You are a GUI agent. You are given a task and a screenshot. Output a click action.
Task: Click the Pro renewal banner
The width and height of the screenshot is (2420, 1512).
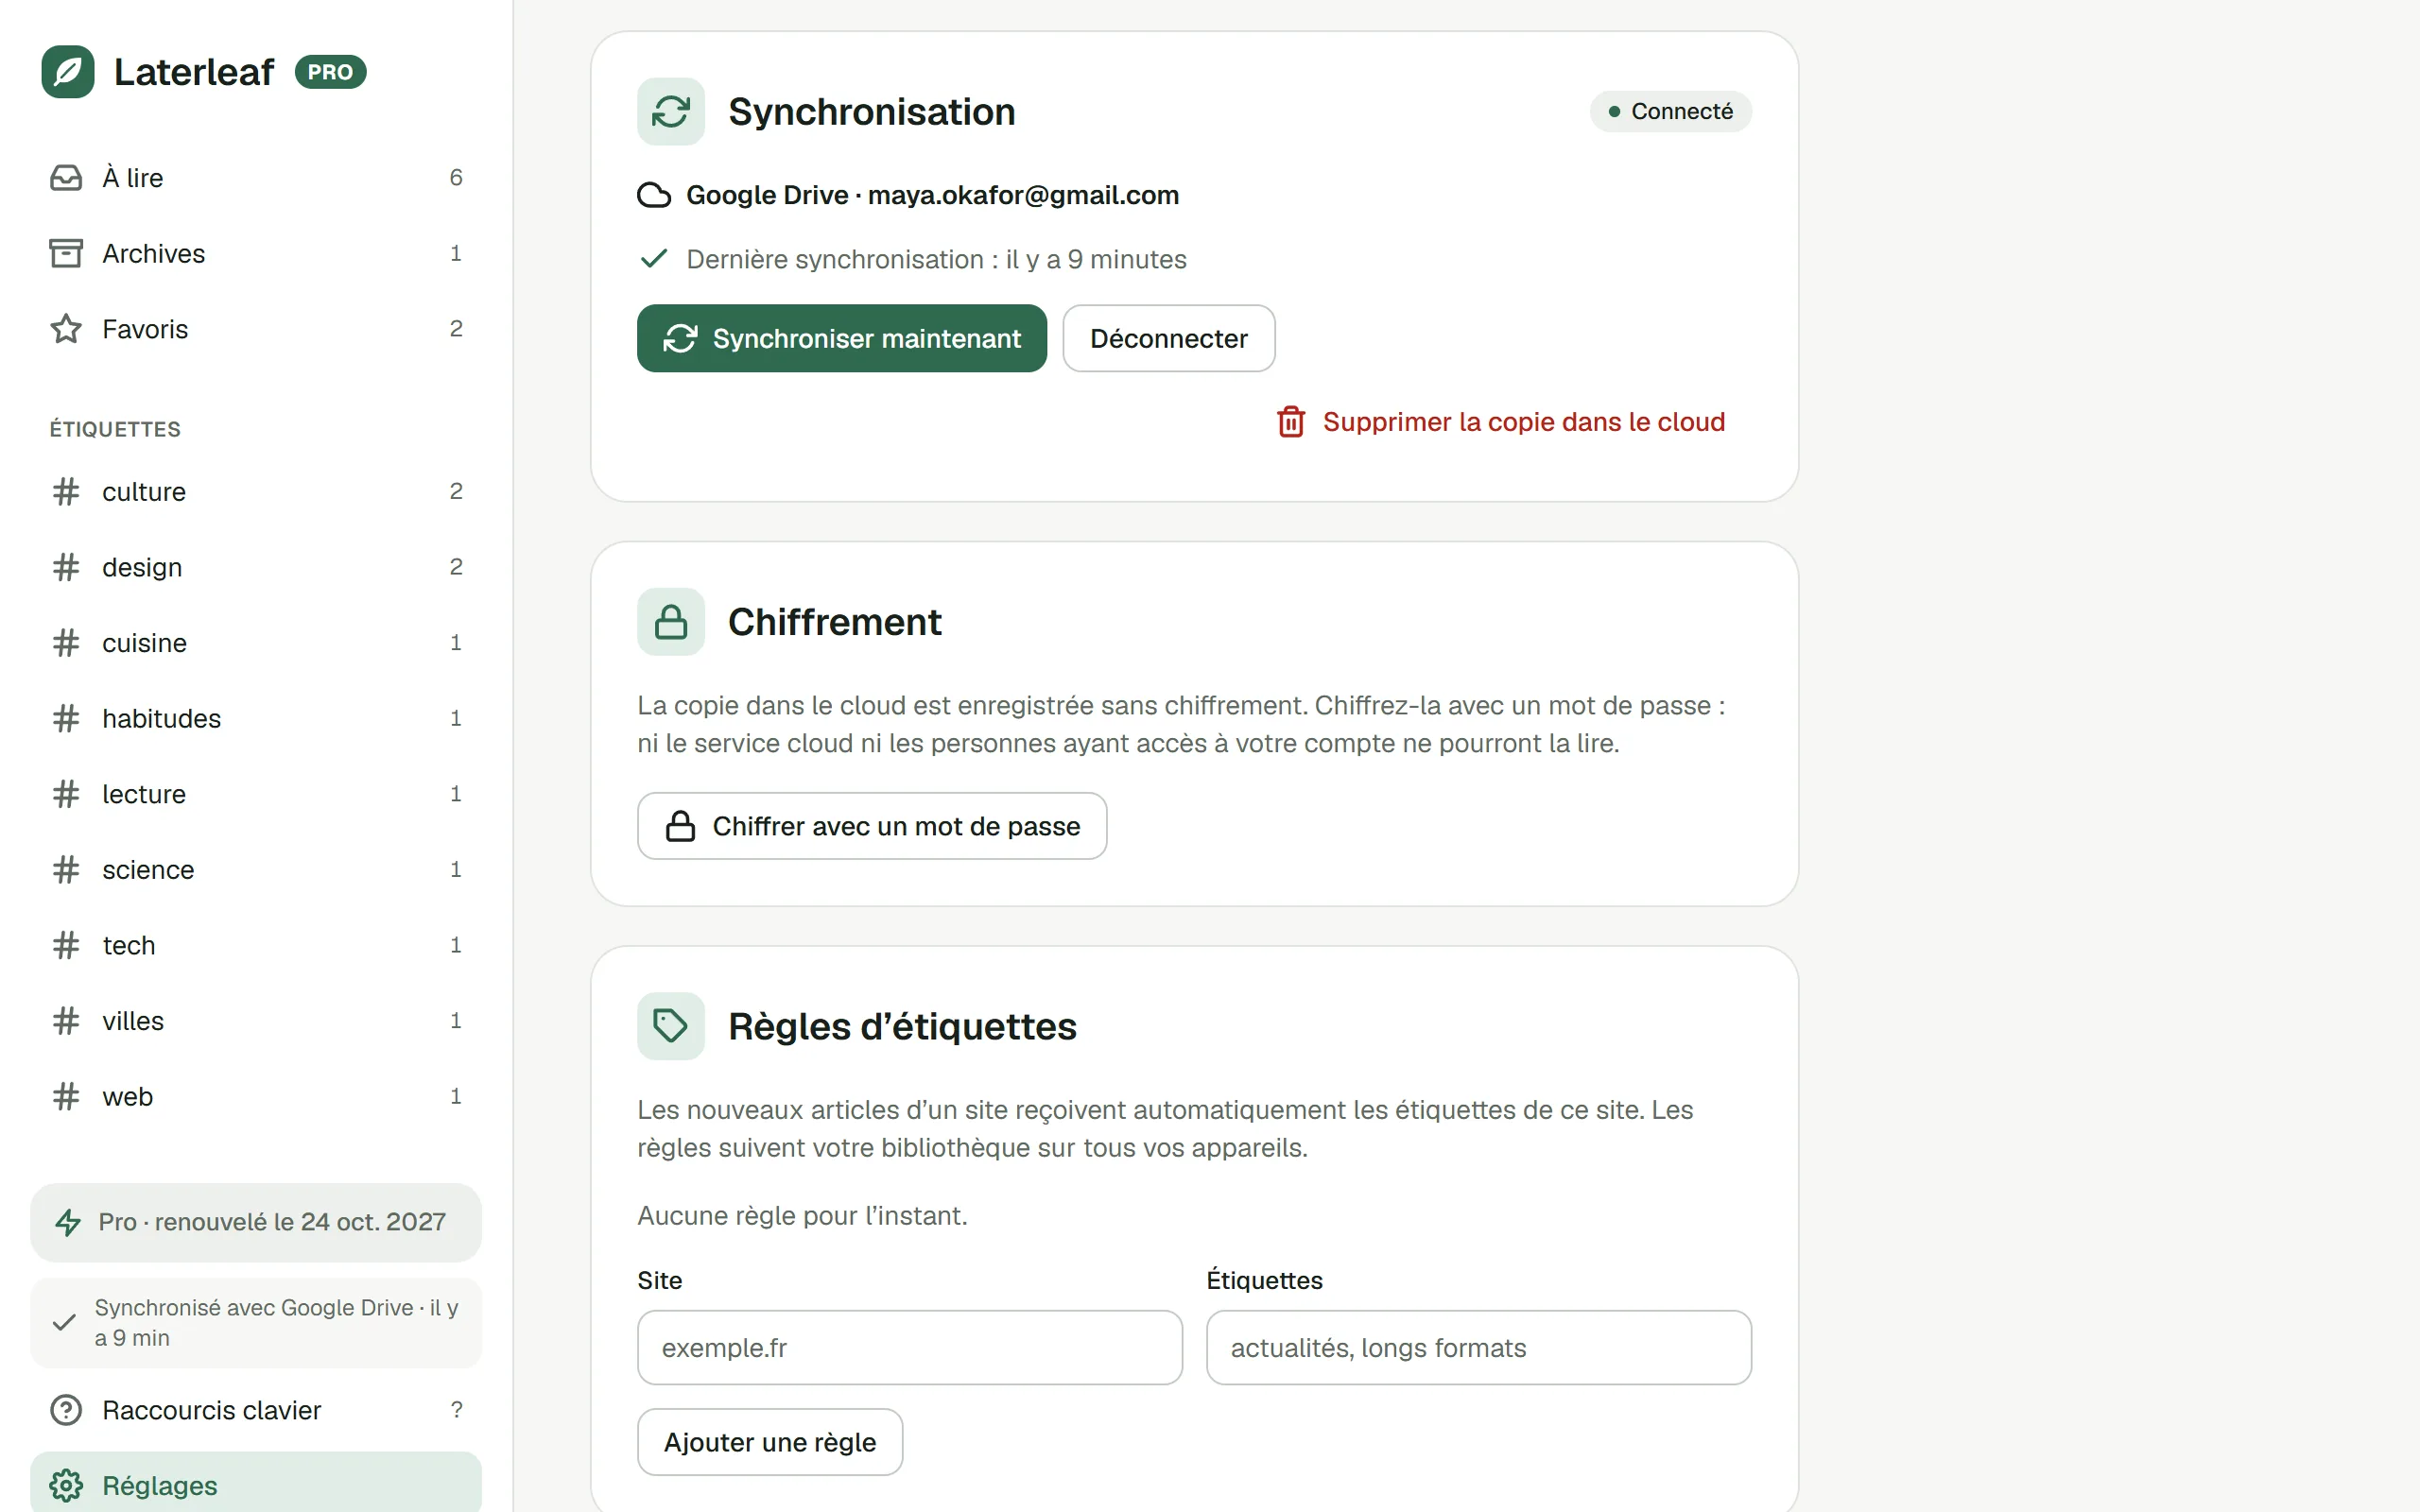(256, 1222)
